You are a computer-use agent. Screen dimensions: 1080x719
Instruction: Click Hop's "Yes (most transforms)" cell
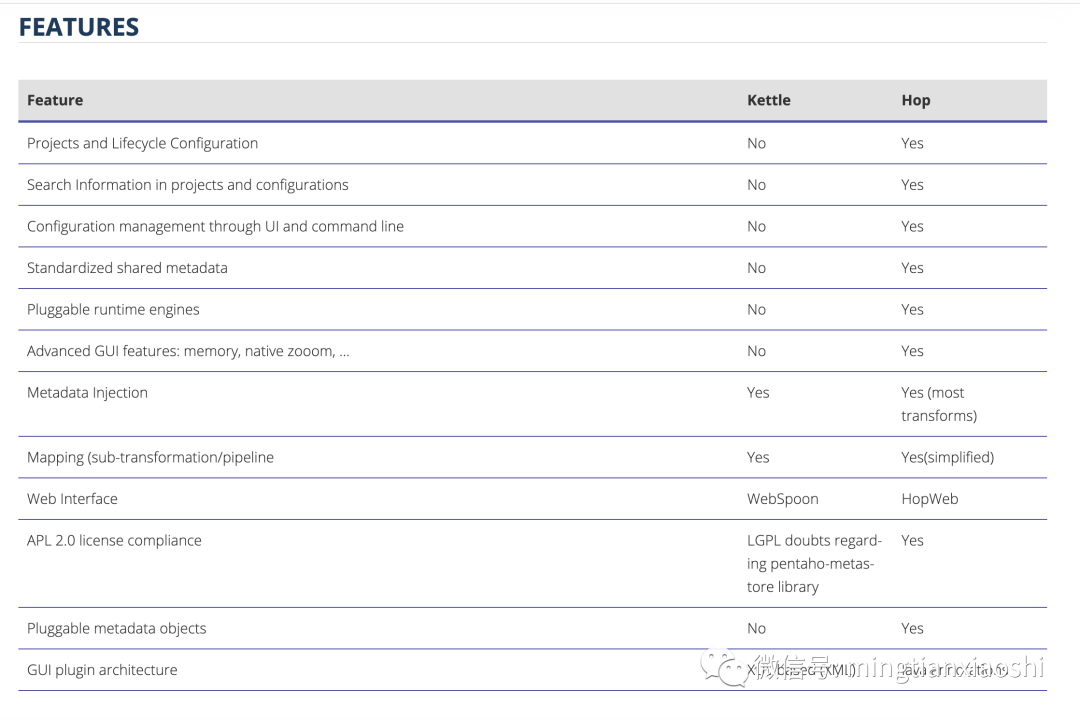[x=938, y=404]
